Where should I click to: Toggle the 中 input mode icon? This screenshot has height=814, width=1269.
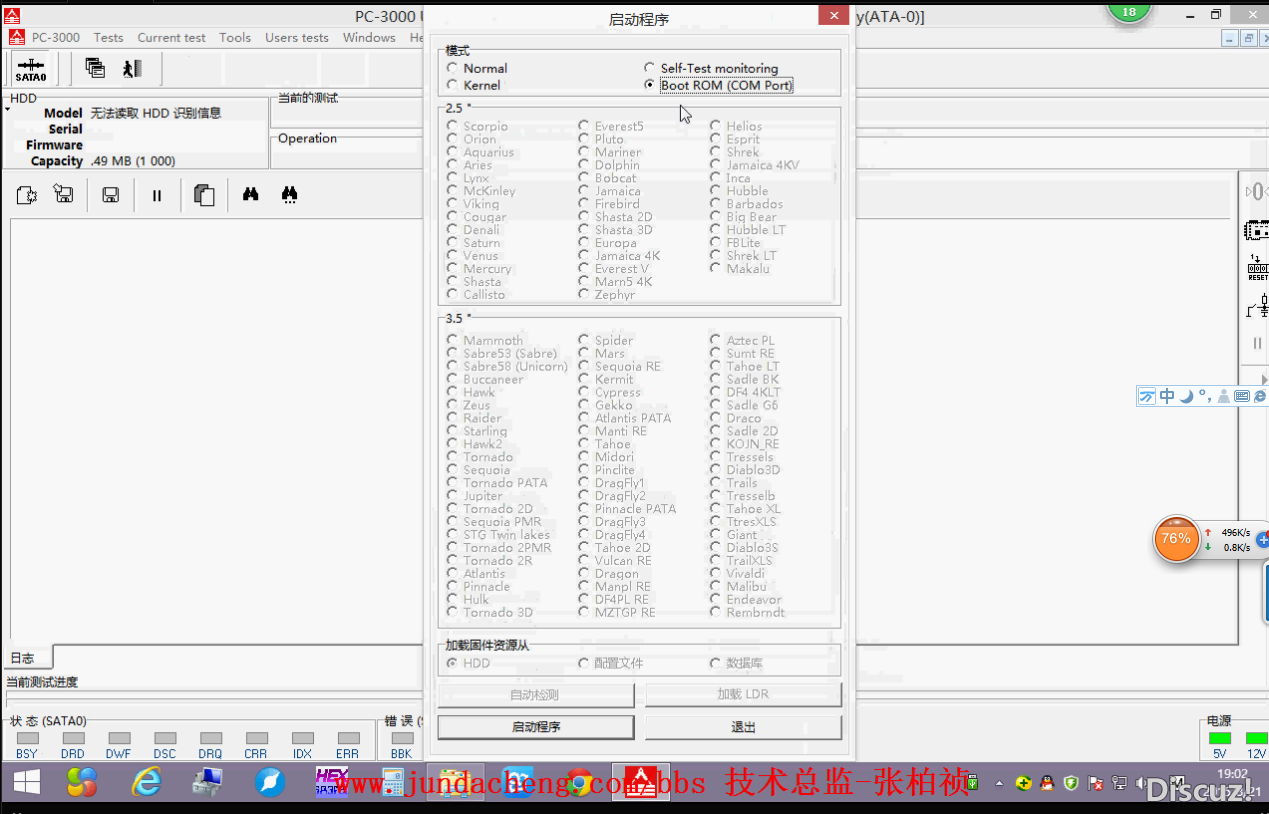click(1167, 396)
